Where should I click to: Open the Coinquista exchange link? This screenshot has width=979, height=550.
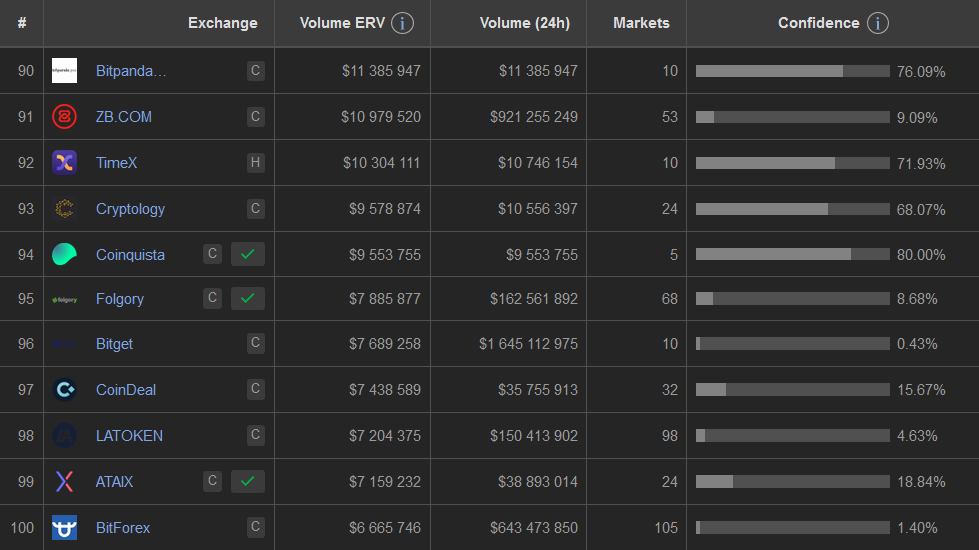coord(130,255)
